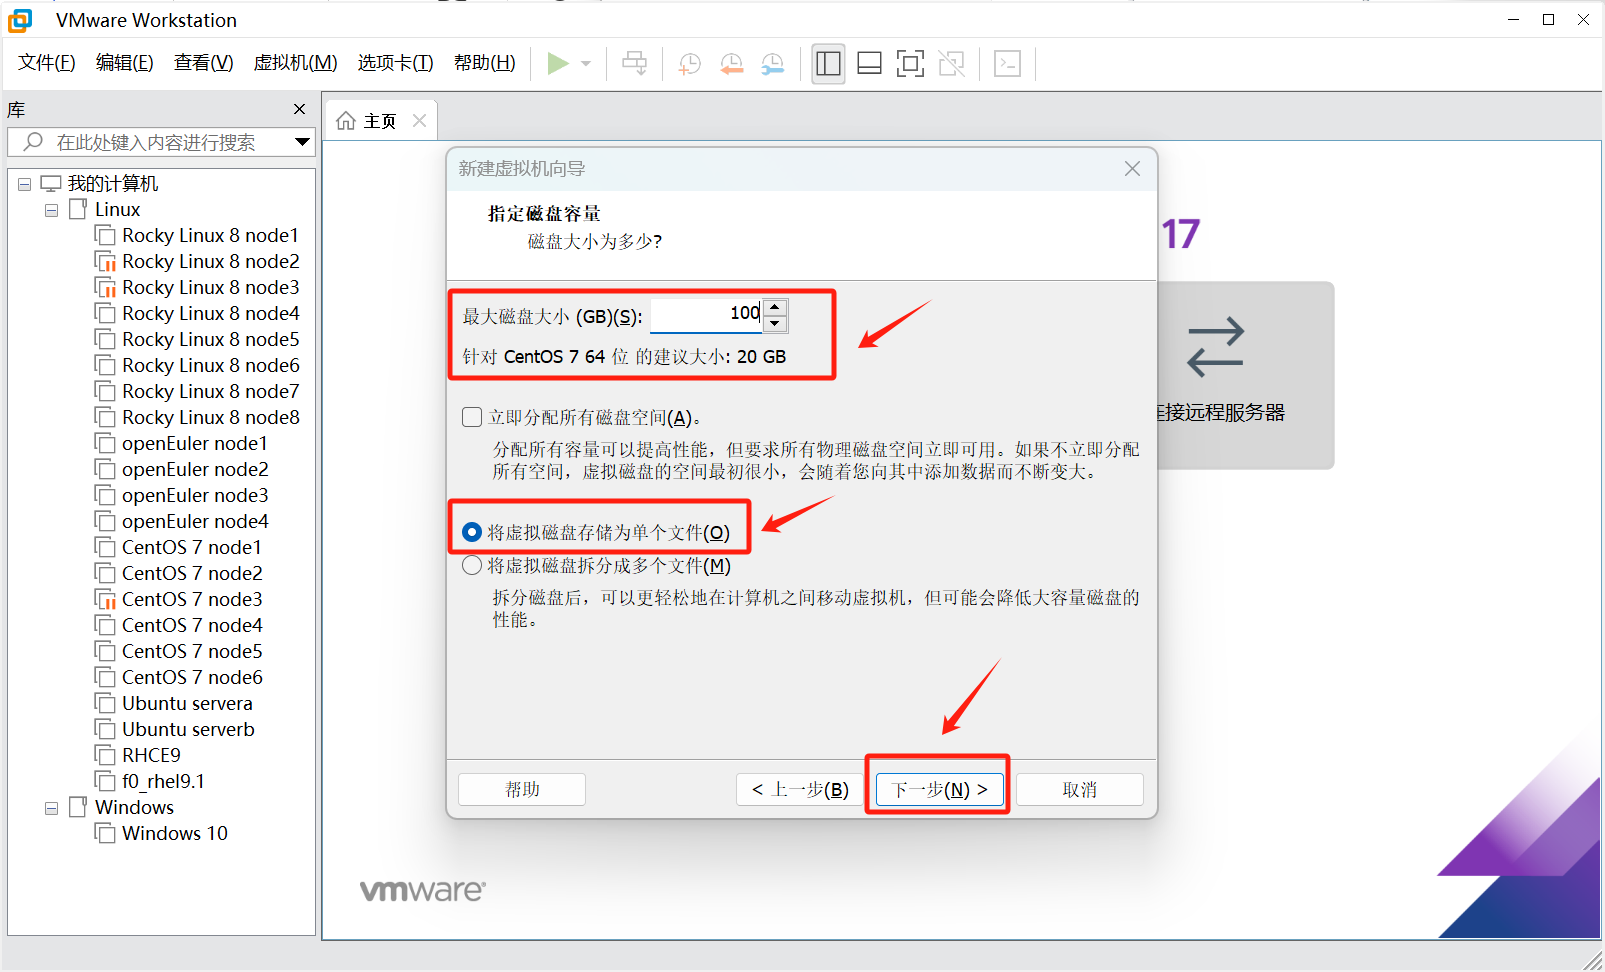Select the CentOS 7 node3 VM icon
Screen dimensions: 1605x972
click(x=105, y=599)
